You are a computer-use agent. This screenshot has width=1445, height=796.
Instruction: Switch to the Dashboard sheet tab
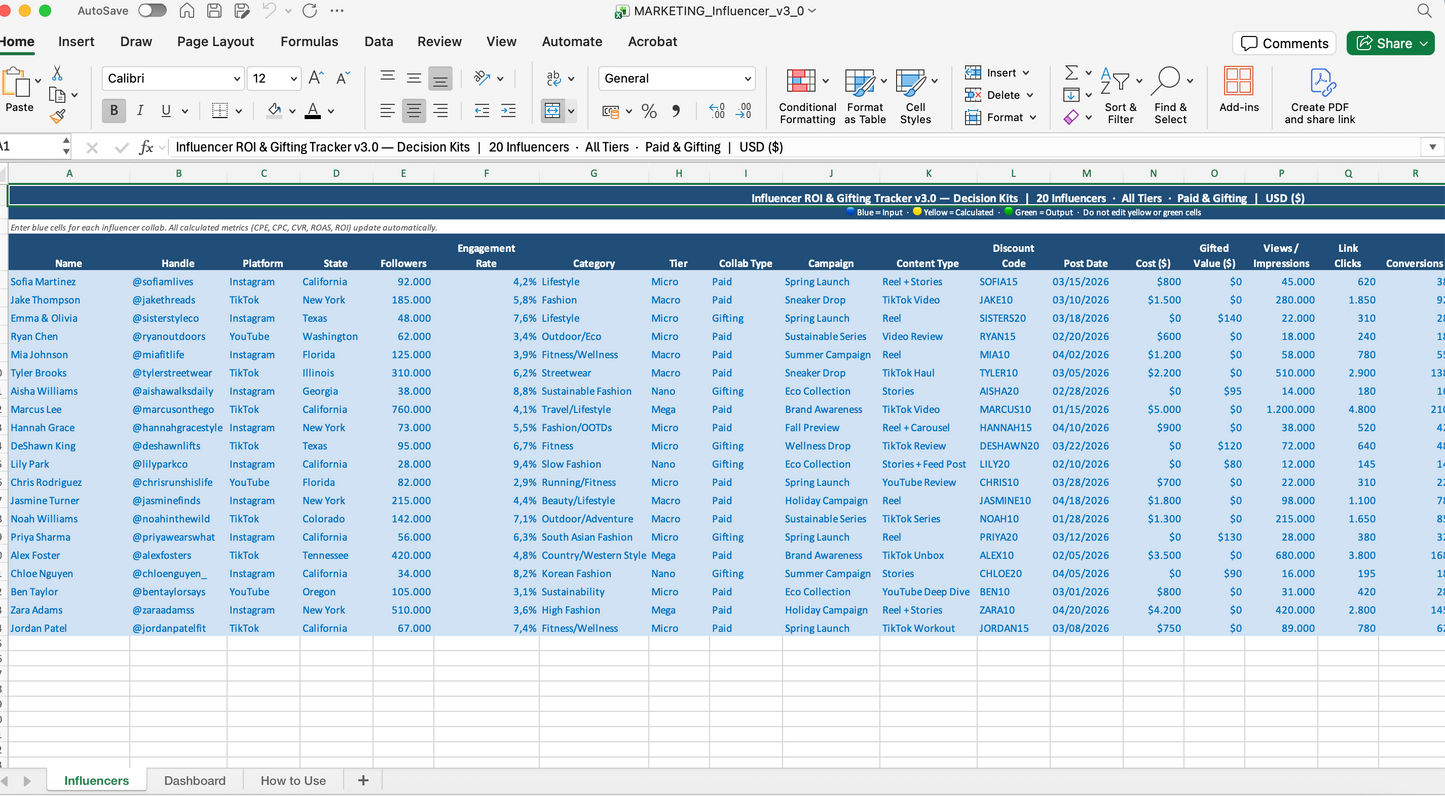point(195,781)
